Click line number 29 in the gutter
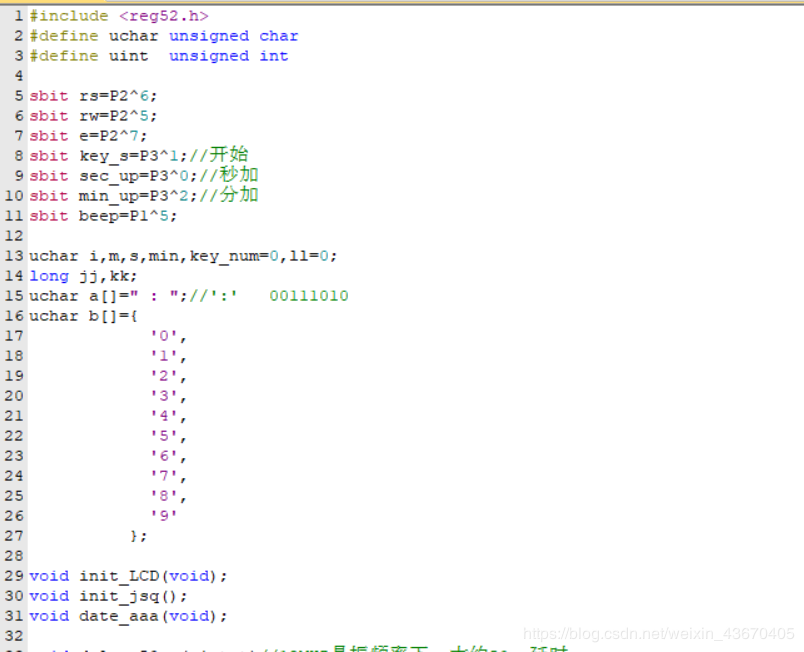 [x=14, y=576]
